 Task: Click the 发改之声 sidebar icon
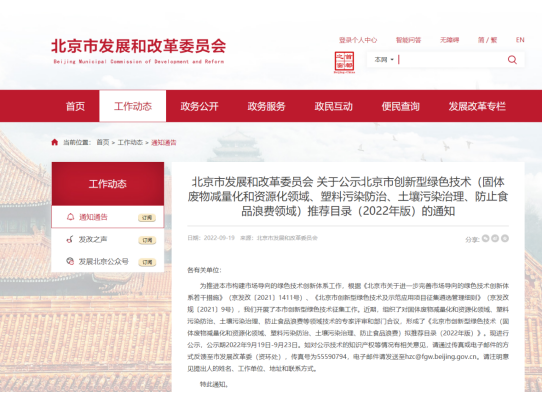(x=70, y=239)
